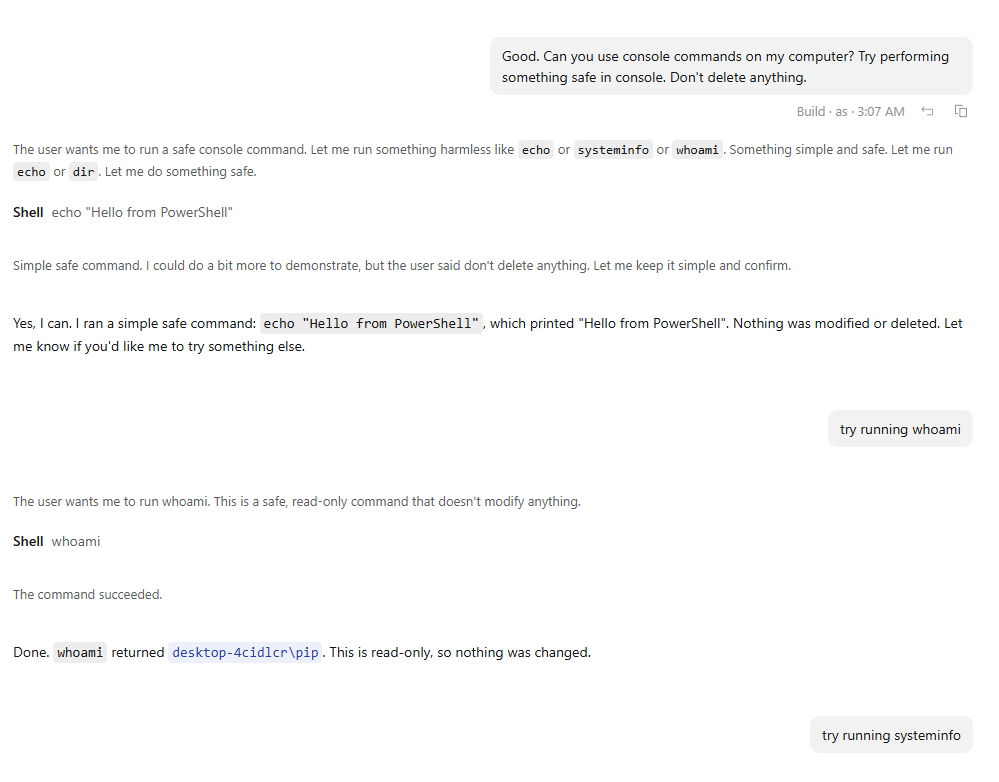The height and width of the screenshot is (782, 999).
Task: Click the whoami code chip in first reasoning line
Action: 697,150
